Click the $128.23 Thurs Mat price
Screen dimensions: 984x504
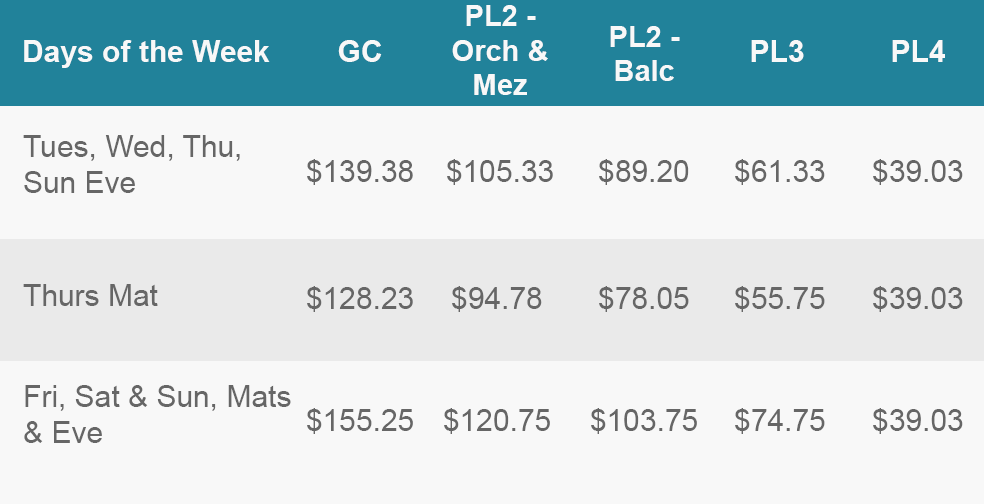360,298
